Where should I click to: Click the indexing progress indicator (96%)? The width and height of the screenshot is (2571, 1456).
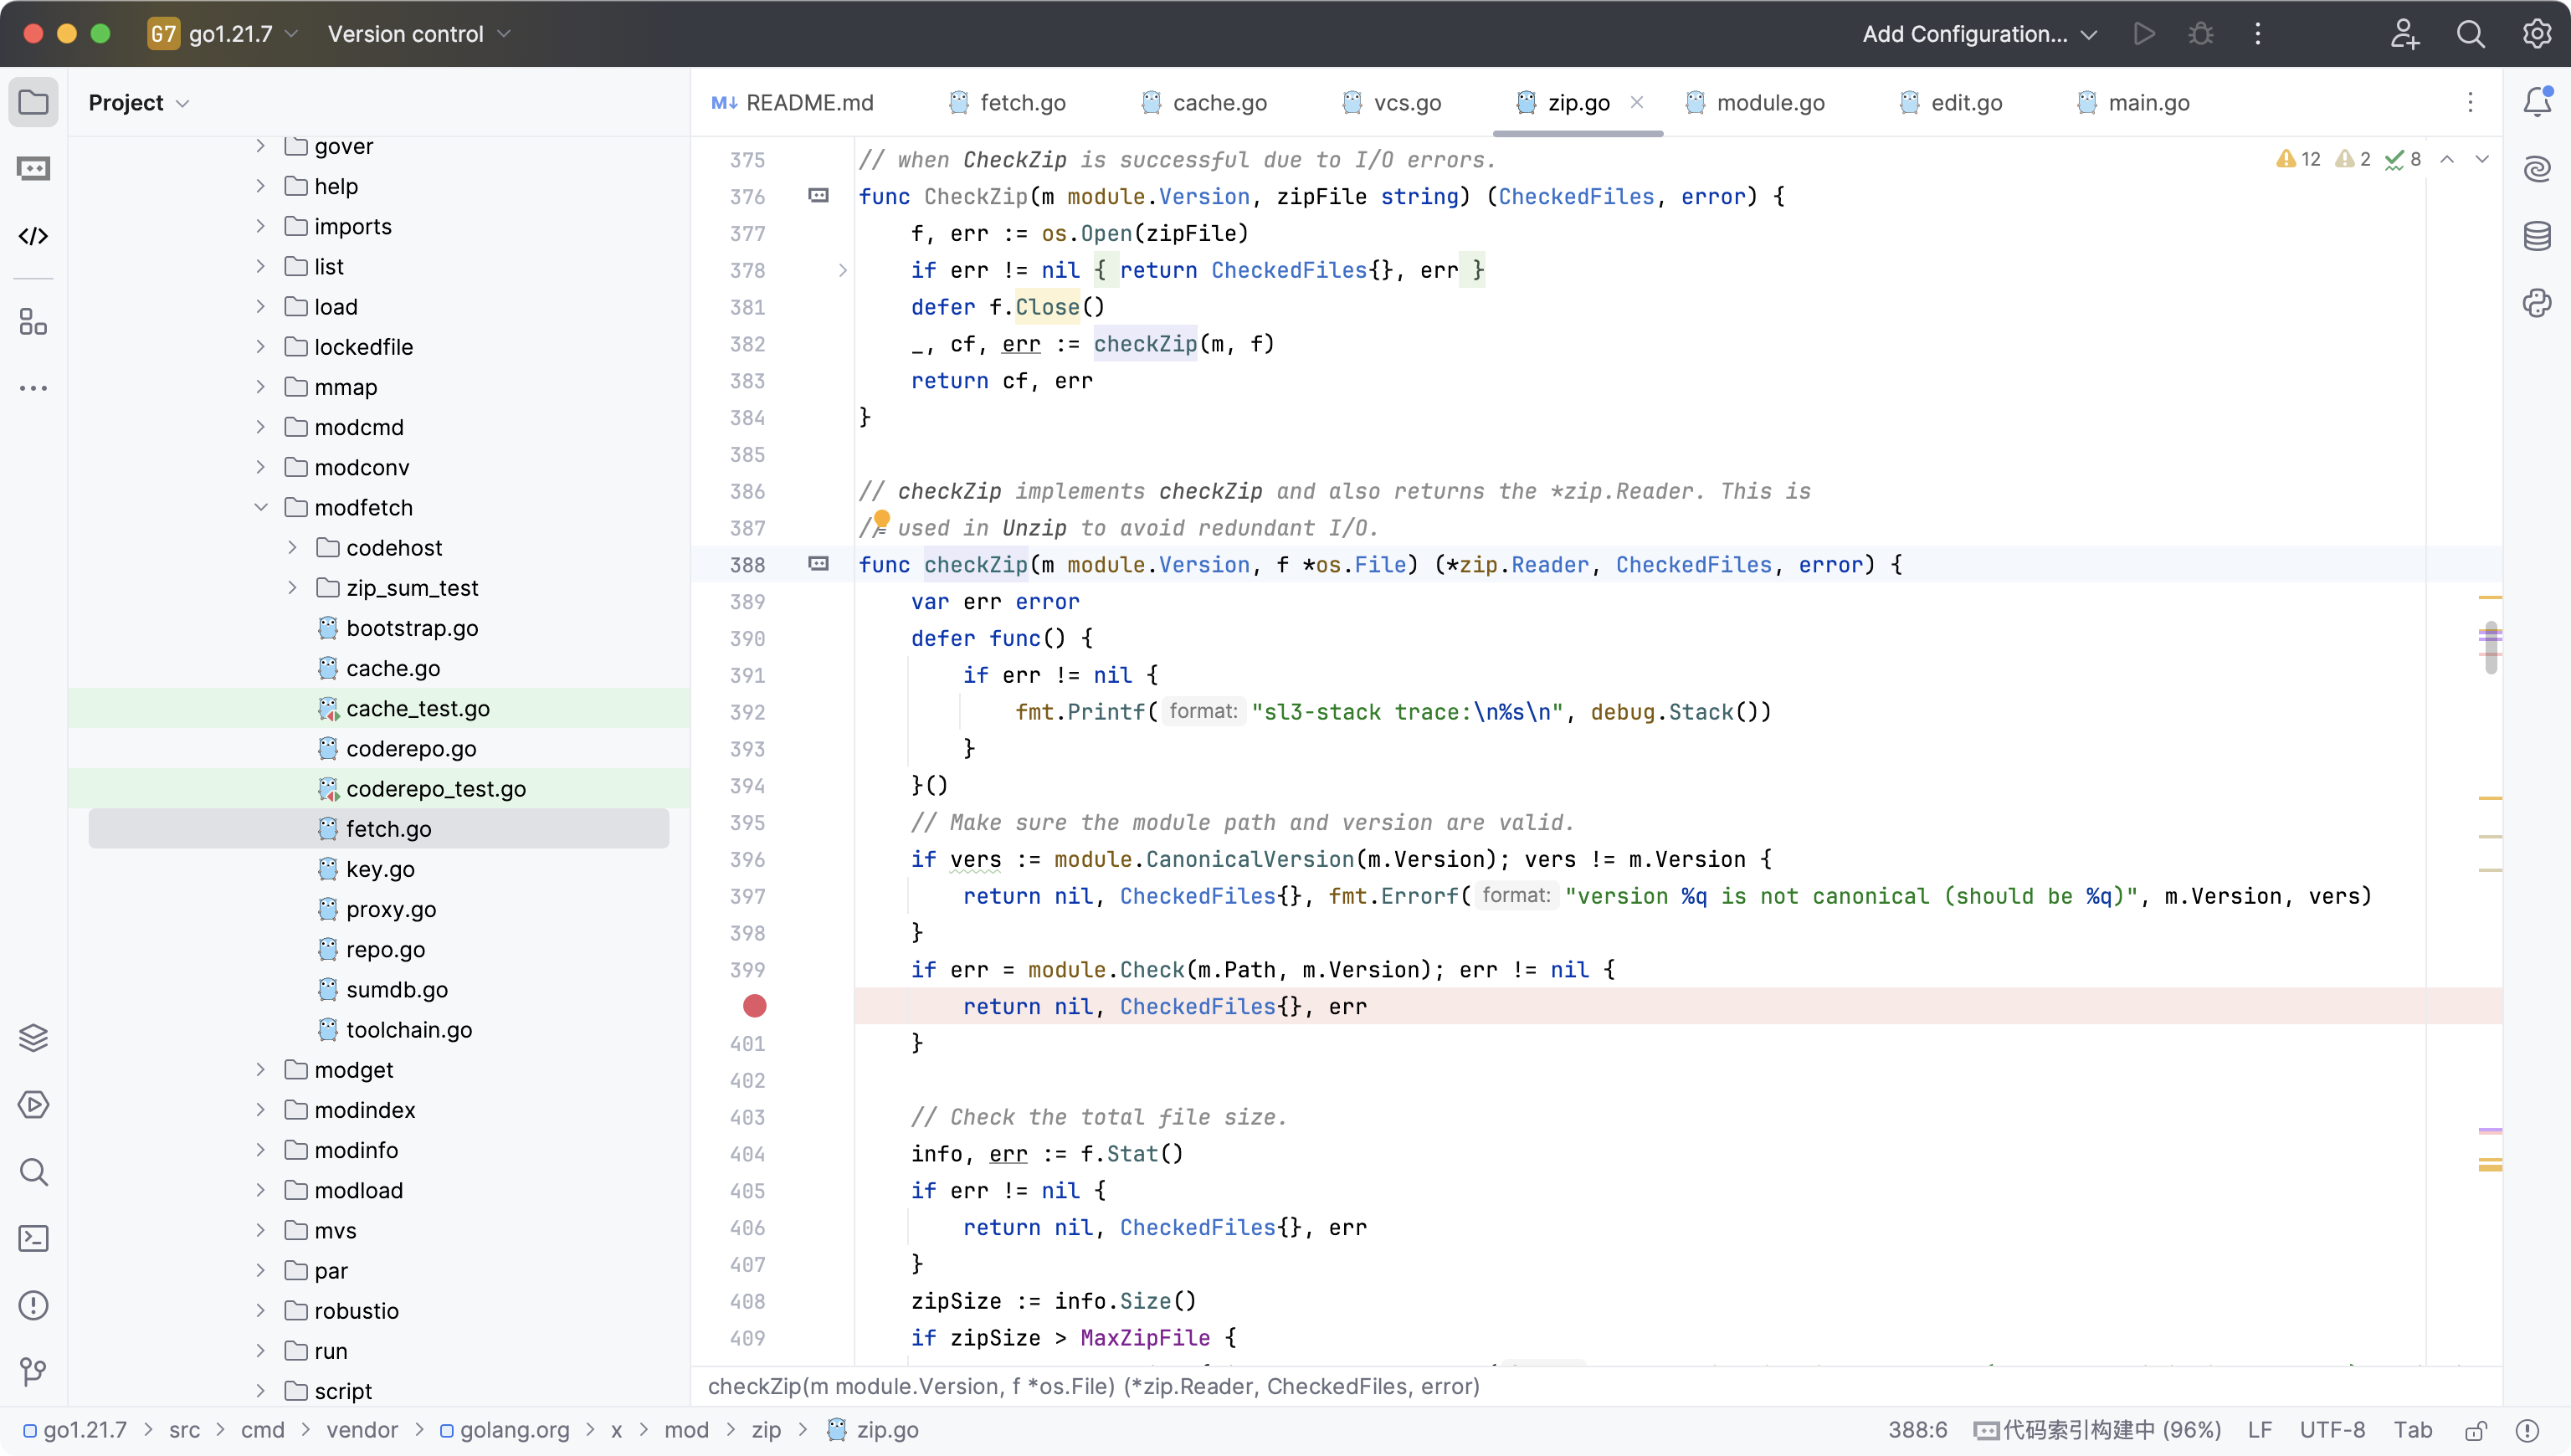coord(2098,1431)
